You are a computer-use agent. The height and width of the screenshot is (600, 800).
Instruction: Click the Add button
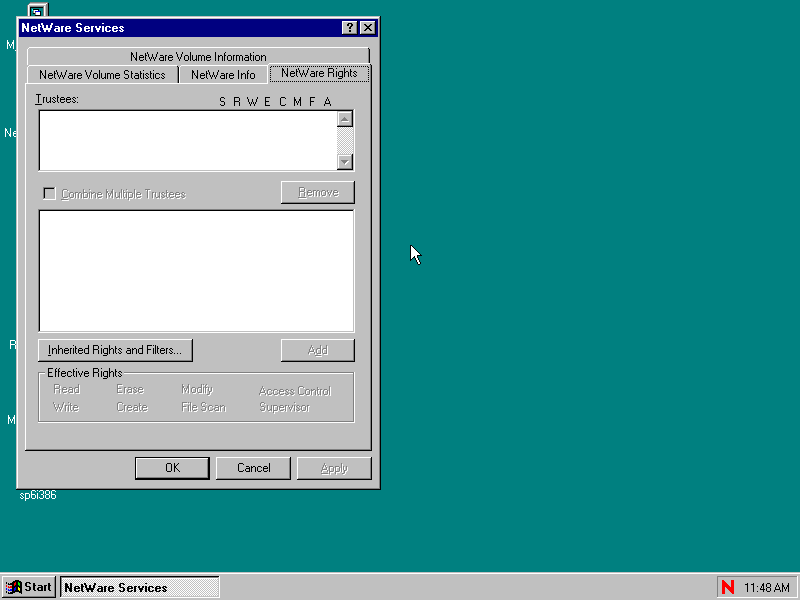[318, 350]
